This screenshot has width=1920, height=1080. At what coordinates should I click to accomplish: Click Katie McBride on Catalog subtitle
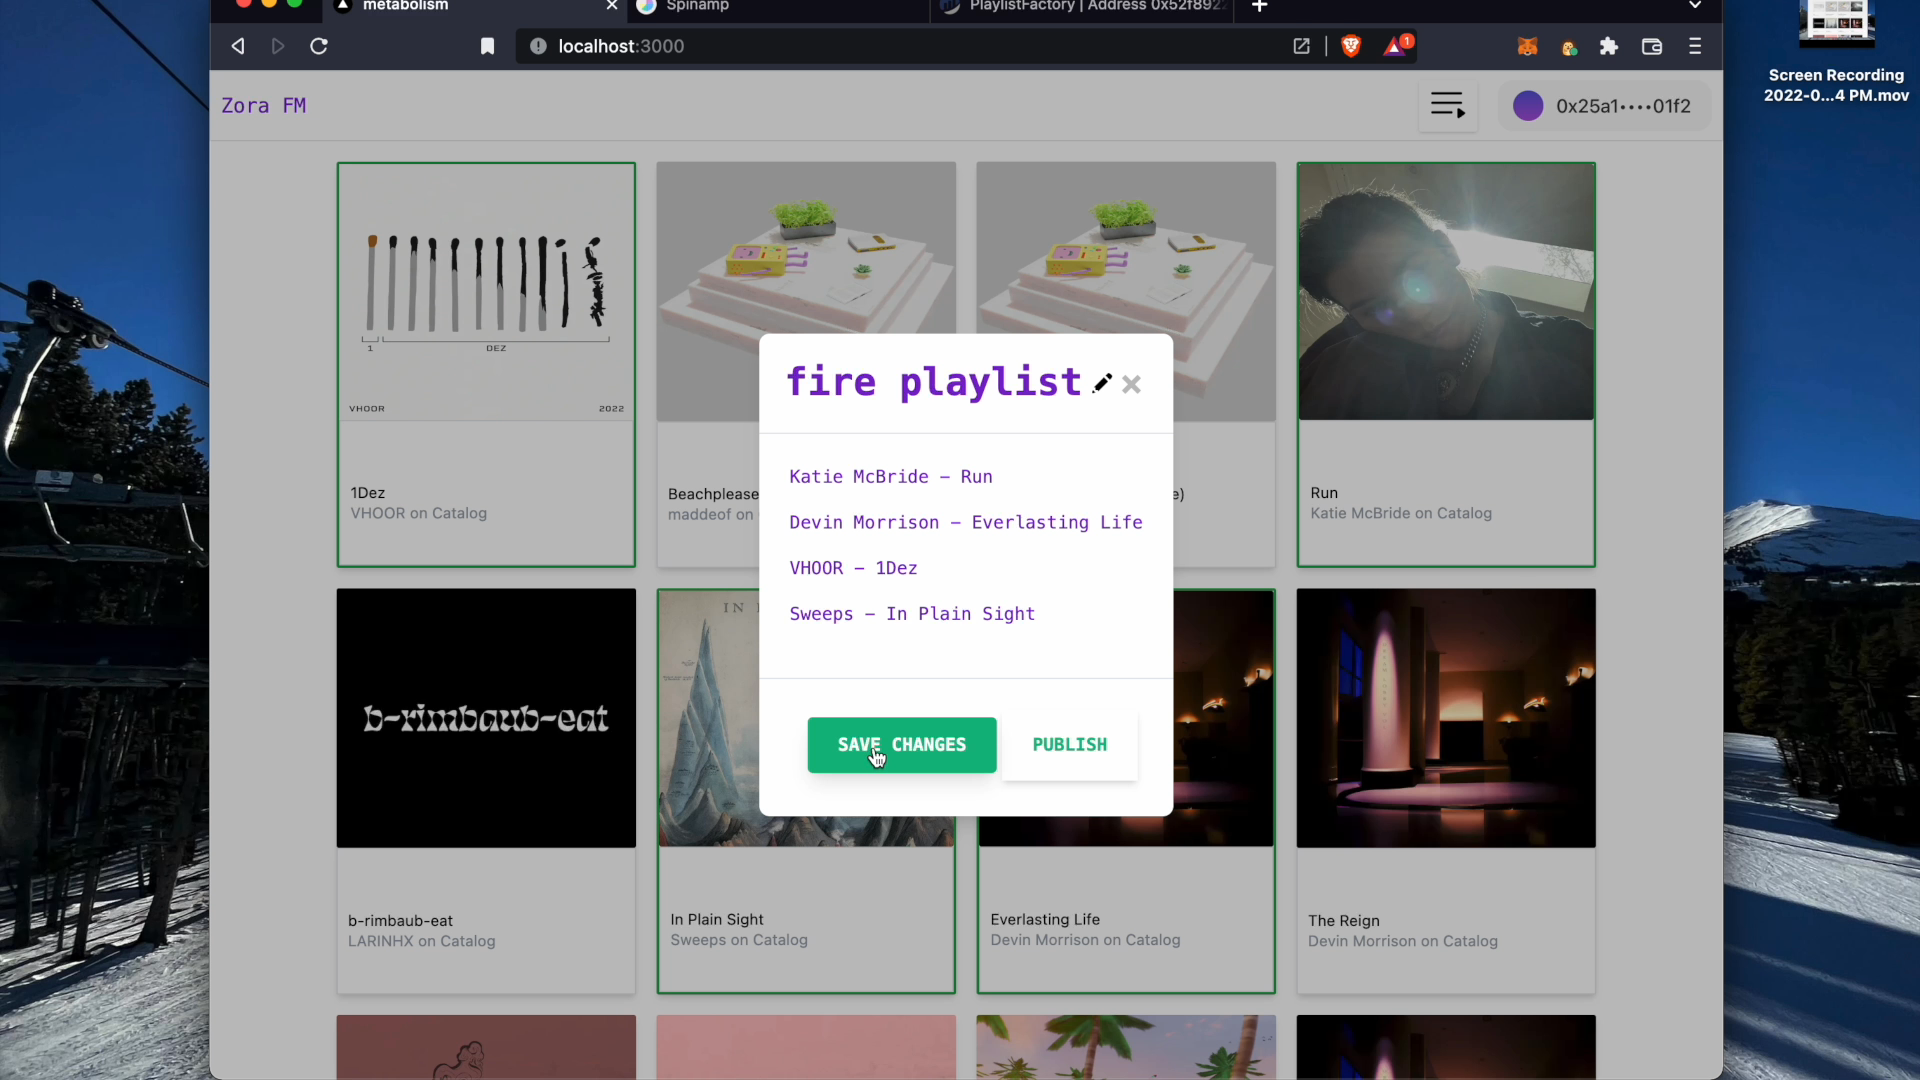coord(1401,514)
